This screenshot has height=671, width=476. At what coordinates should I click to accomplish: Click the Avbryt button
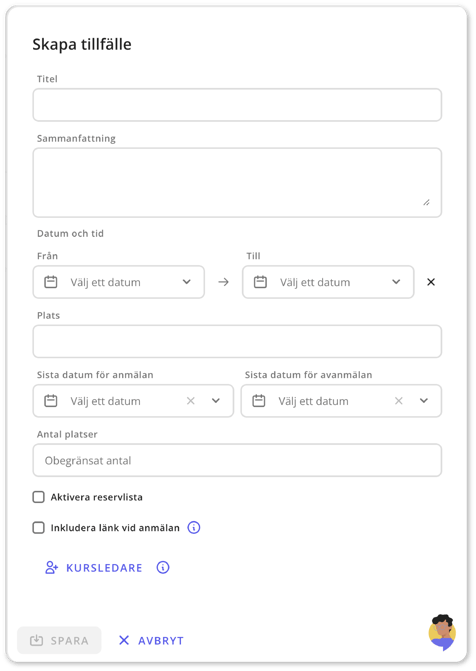coord(151,641)
